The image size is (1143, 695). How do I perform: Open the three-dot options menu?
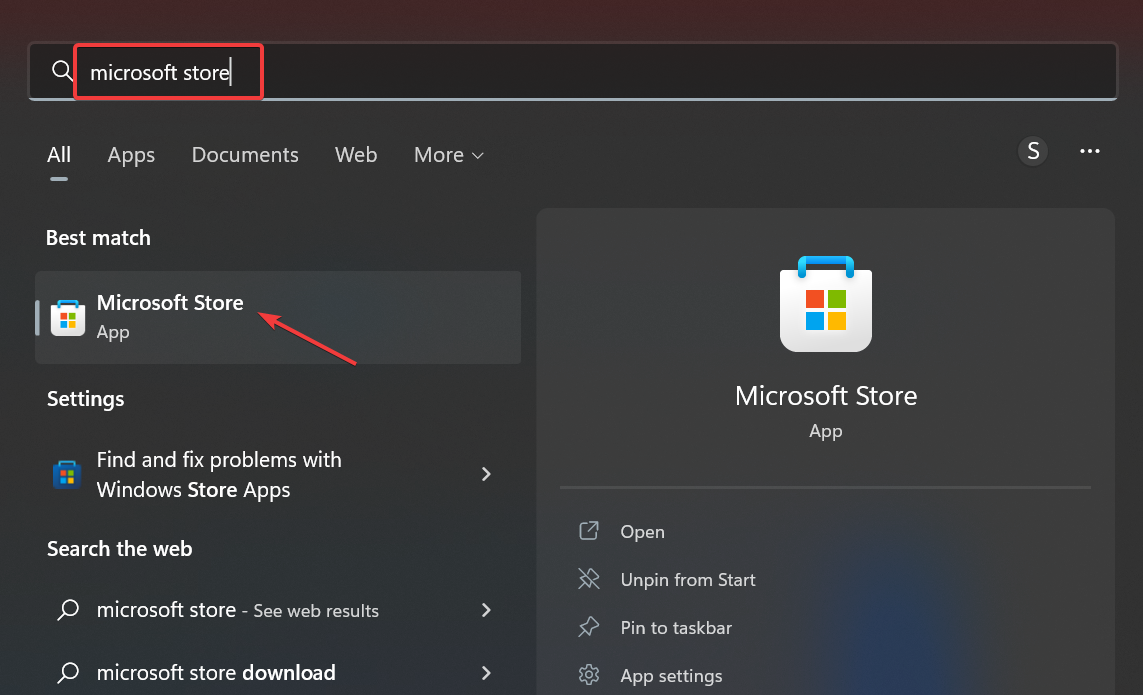tap(1090, 151)
